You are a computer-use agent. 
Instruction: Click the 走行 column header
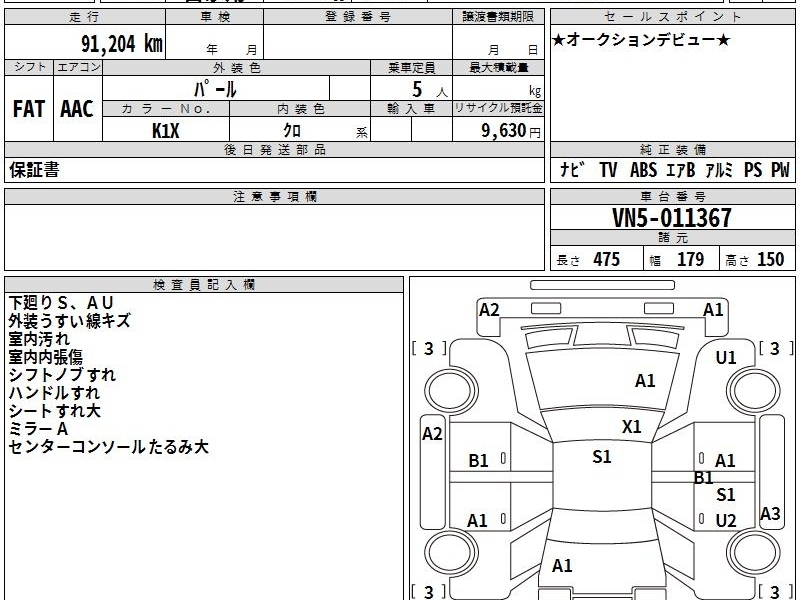pyautogui.click(x=85, y=16)
